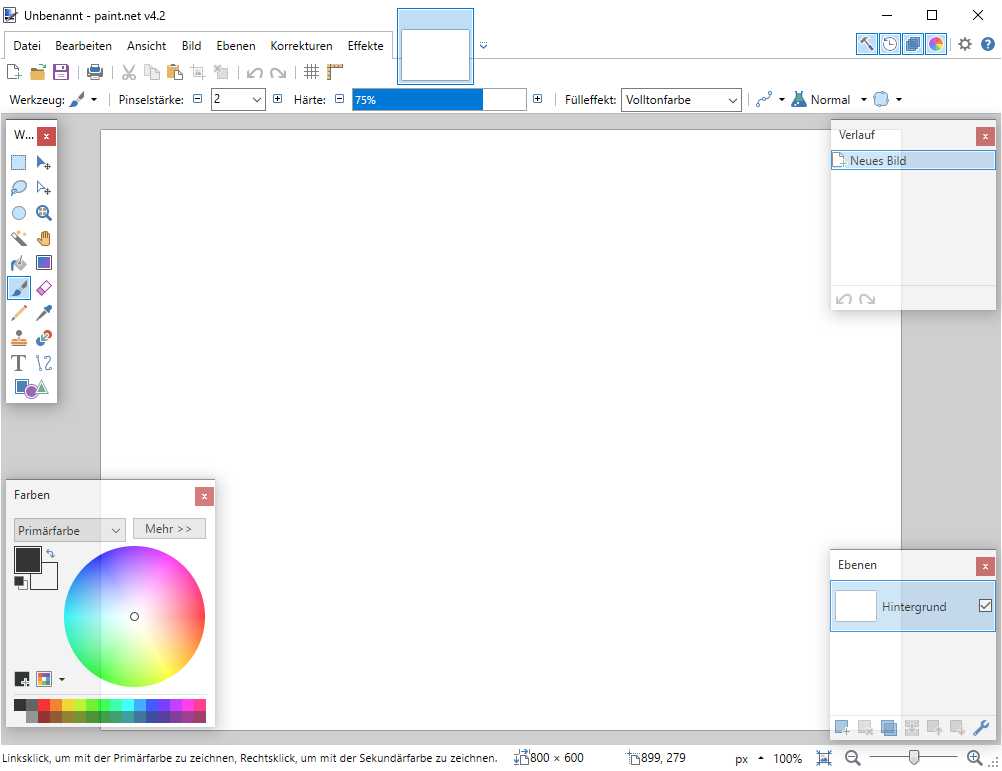Decrease Pinselstärke with minus button

click(x=197, y=99)
